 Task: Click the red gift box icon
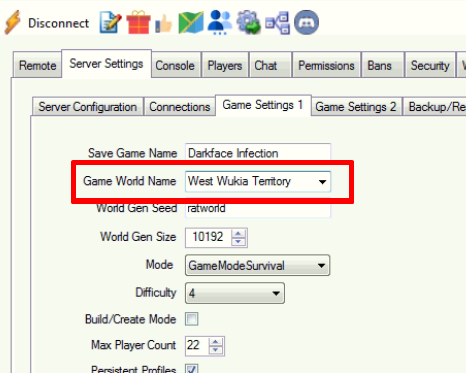point(138,23)
